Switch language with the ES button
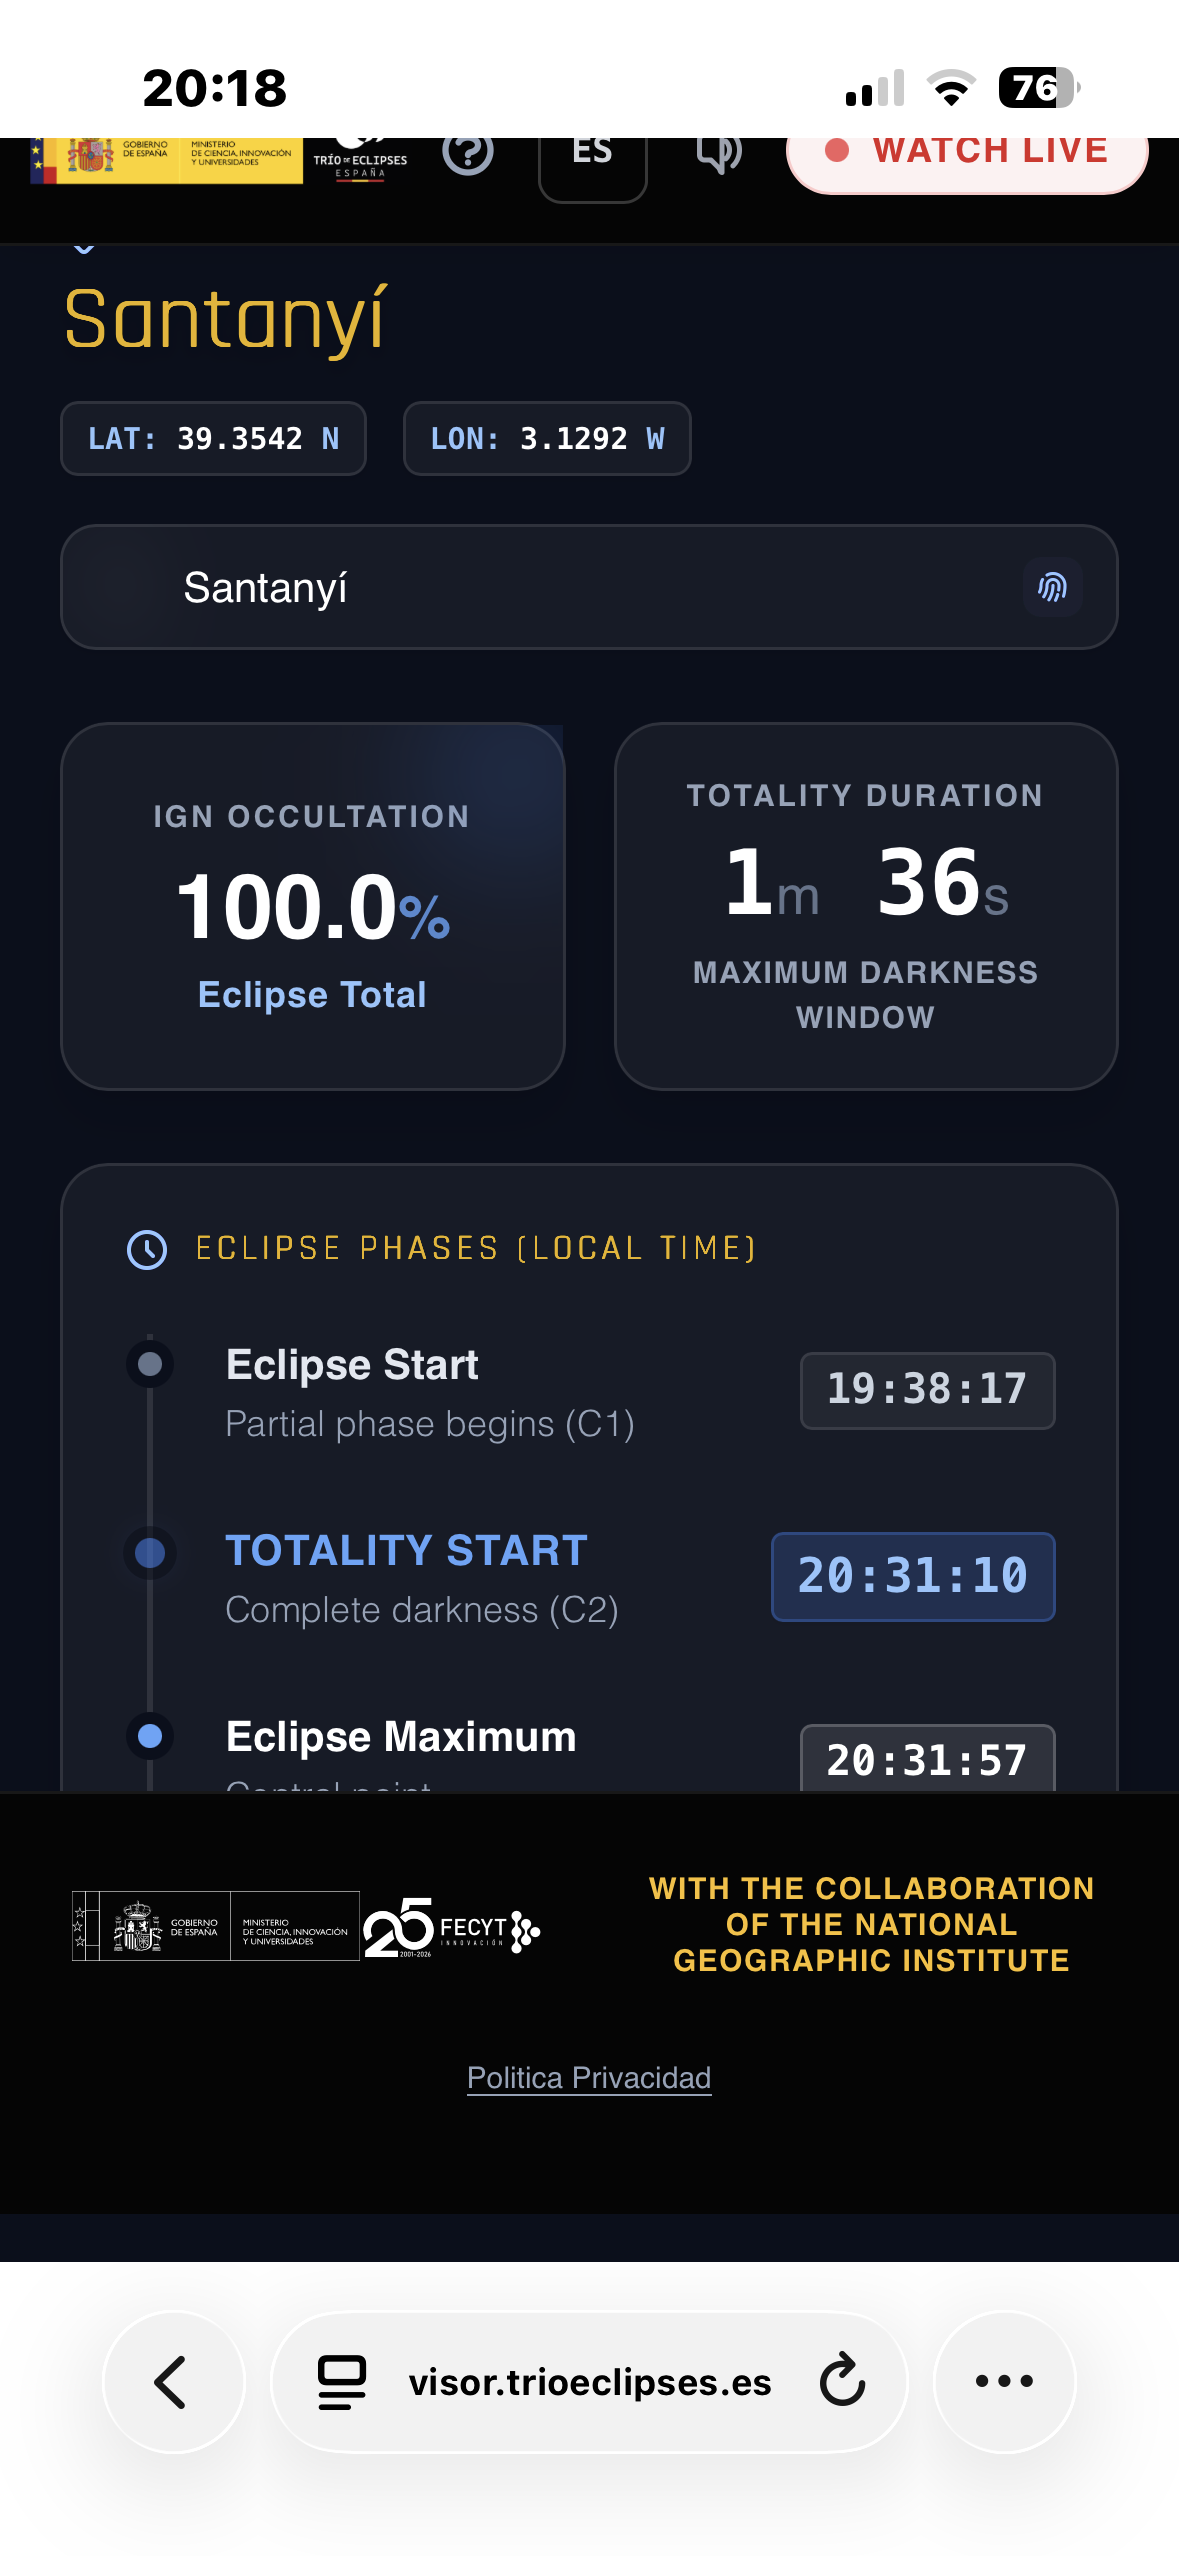The image size is (1179, 2556). point(593,160)
